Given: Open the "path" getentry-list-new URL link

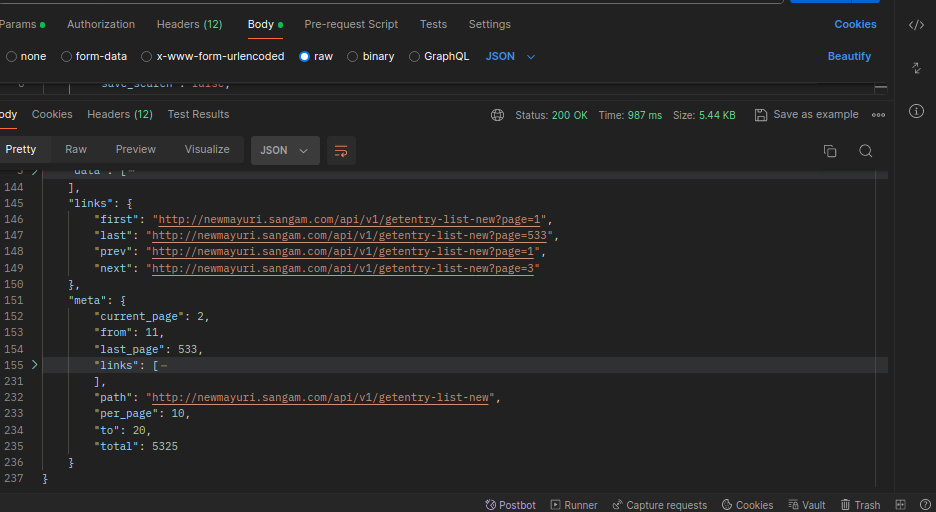Looking at the screenshot, I should (x=321, y=397).
